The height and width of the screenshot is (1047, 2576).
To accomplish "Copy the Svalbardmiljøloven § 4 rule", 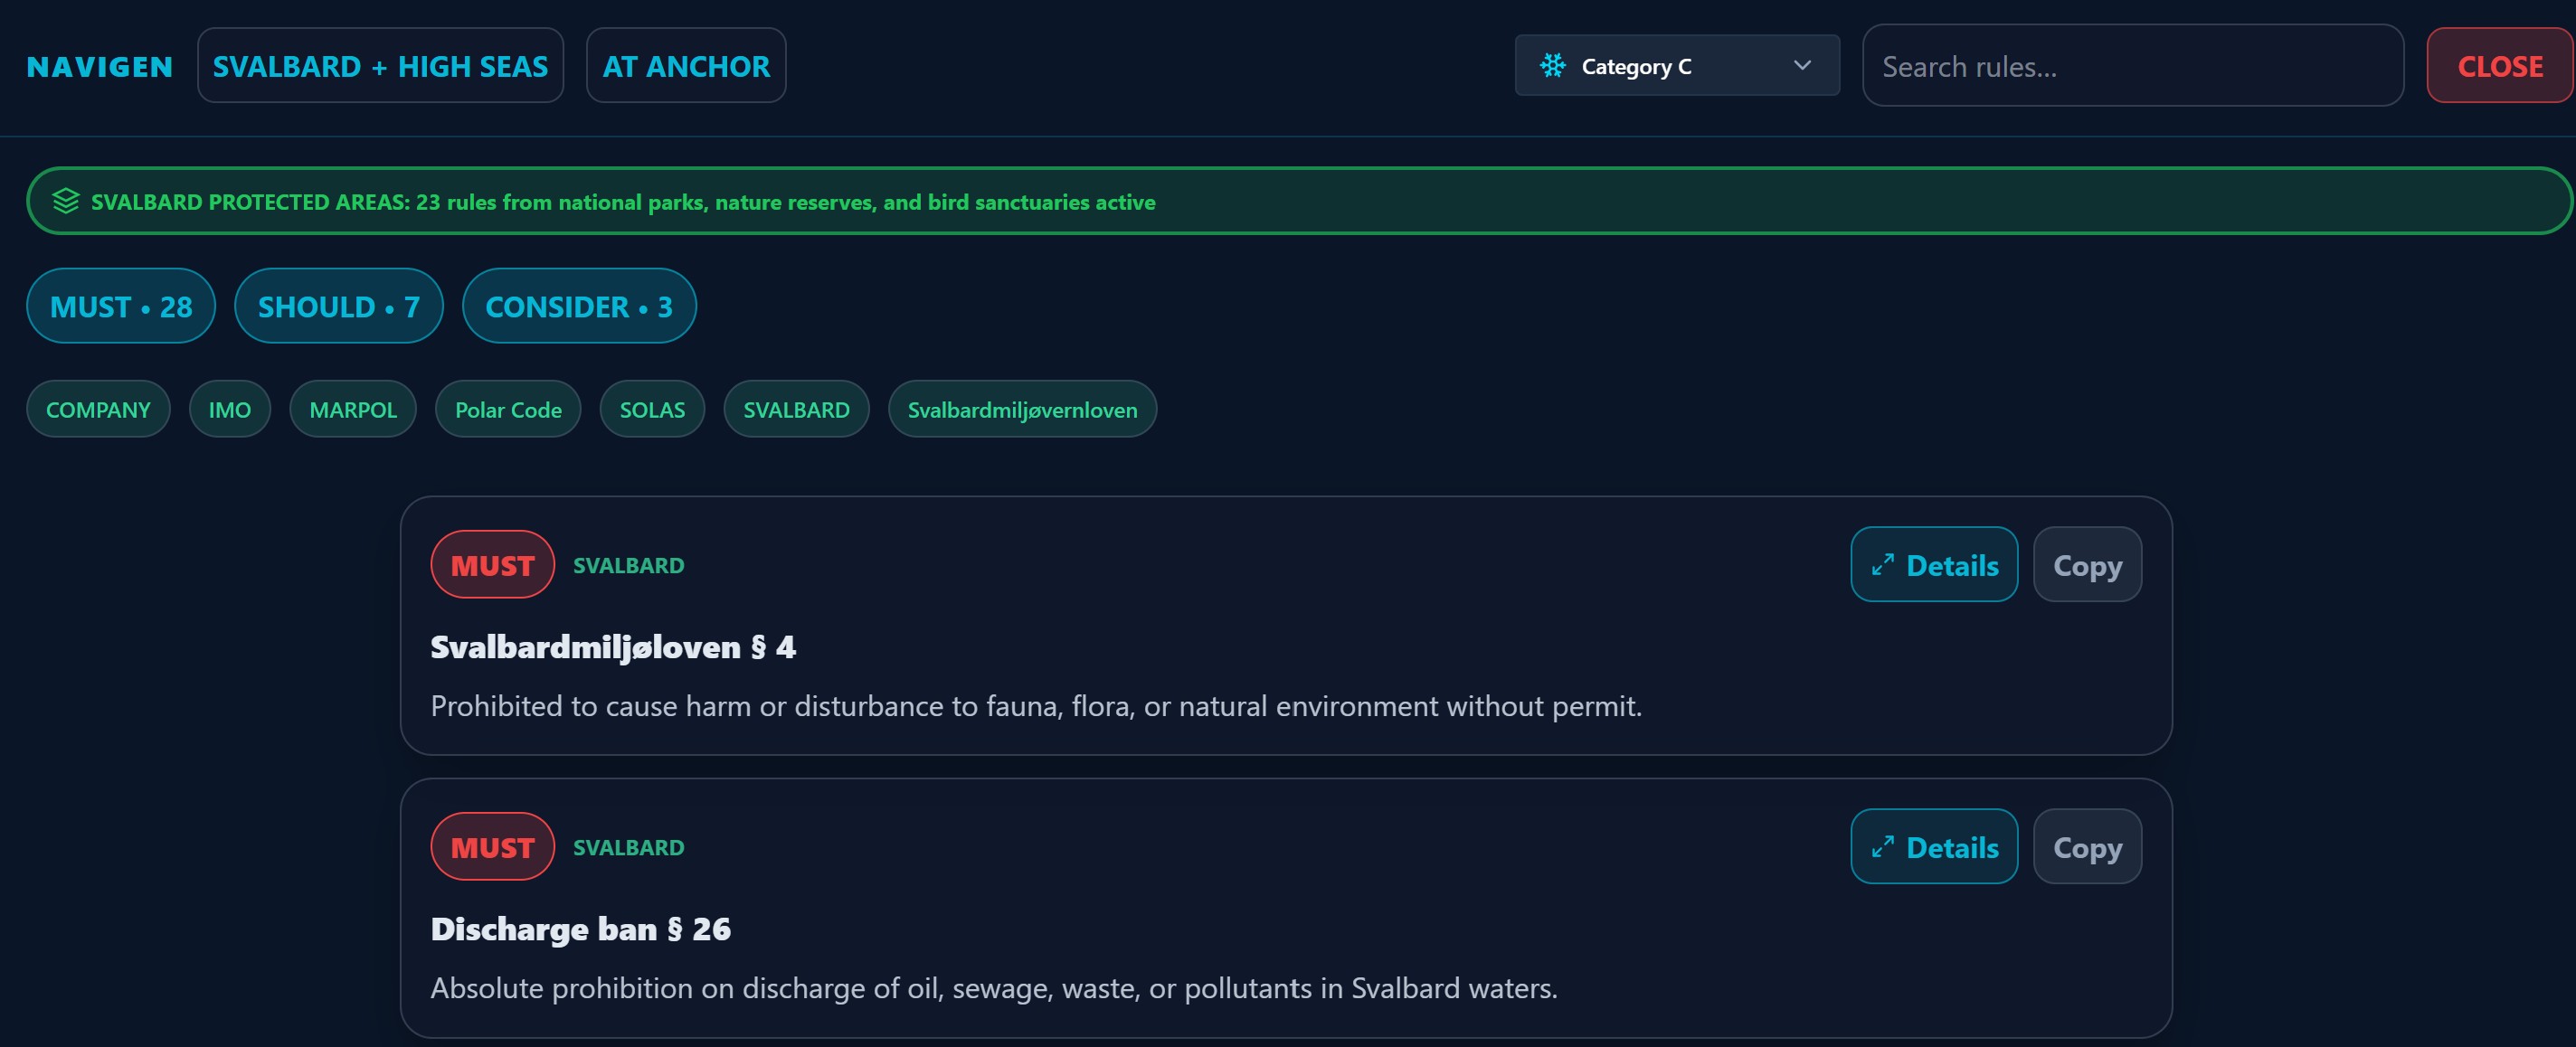I will [2087, 564].
